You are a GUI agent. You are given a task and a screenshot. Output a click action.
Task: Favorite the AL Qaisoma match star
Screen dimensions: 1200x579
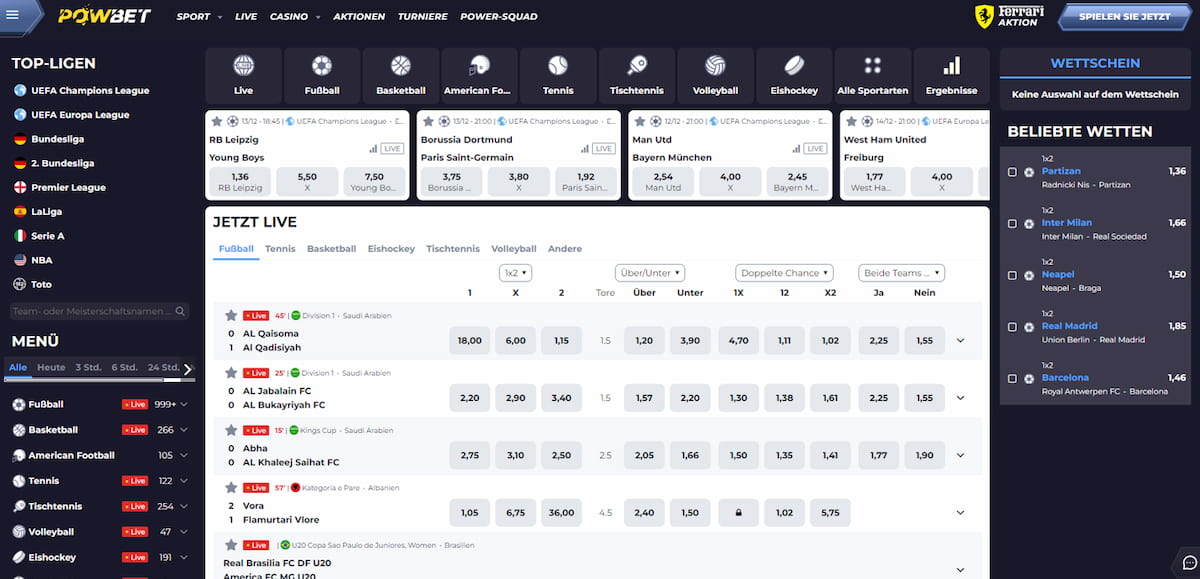click(231, 315)
